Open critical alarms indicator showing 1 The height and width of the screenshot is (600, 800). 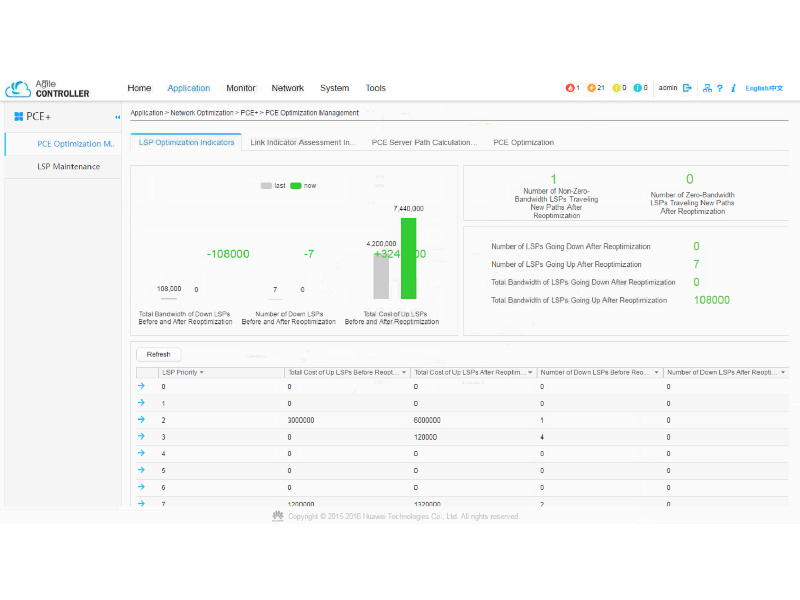[x=572, y=88]
